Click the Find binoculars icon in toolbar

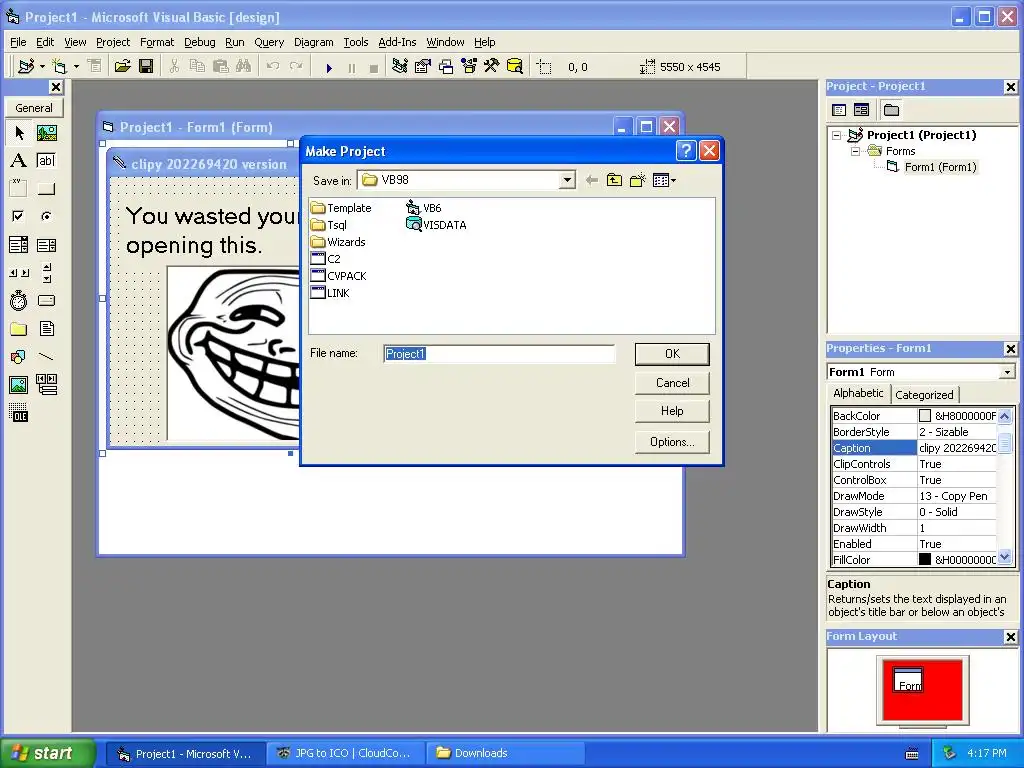coord(244,66)
